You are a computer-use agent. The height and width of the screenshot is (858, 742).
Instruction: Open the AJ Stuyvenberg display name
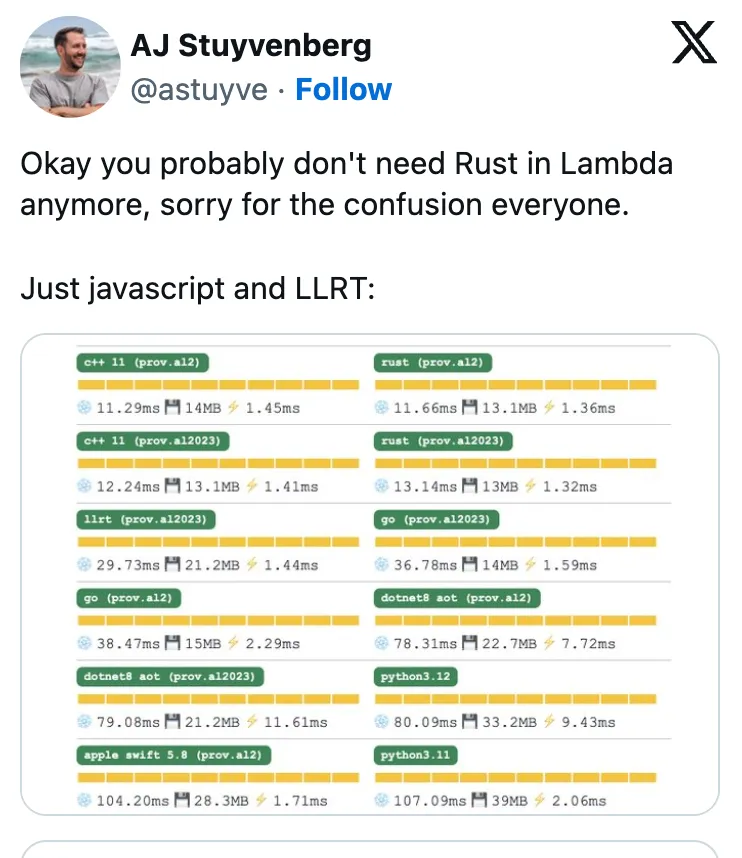(251, 45)
